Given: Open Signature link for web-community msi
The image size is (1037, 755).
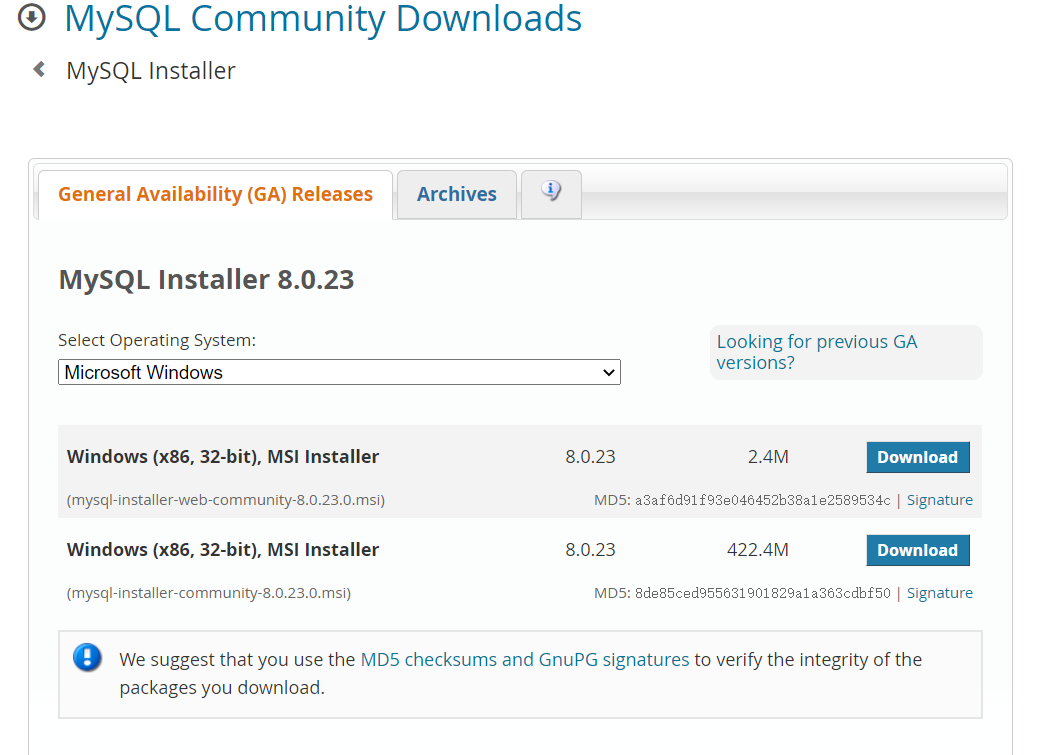Looking at the screenshot, I should (x=939, y=500).
